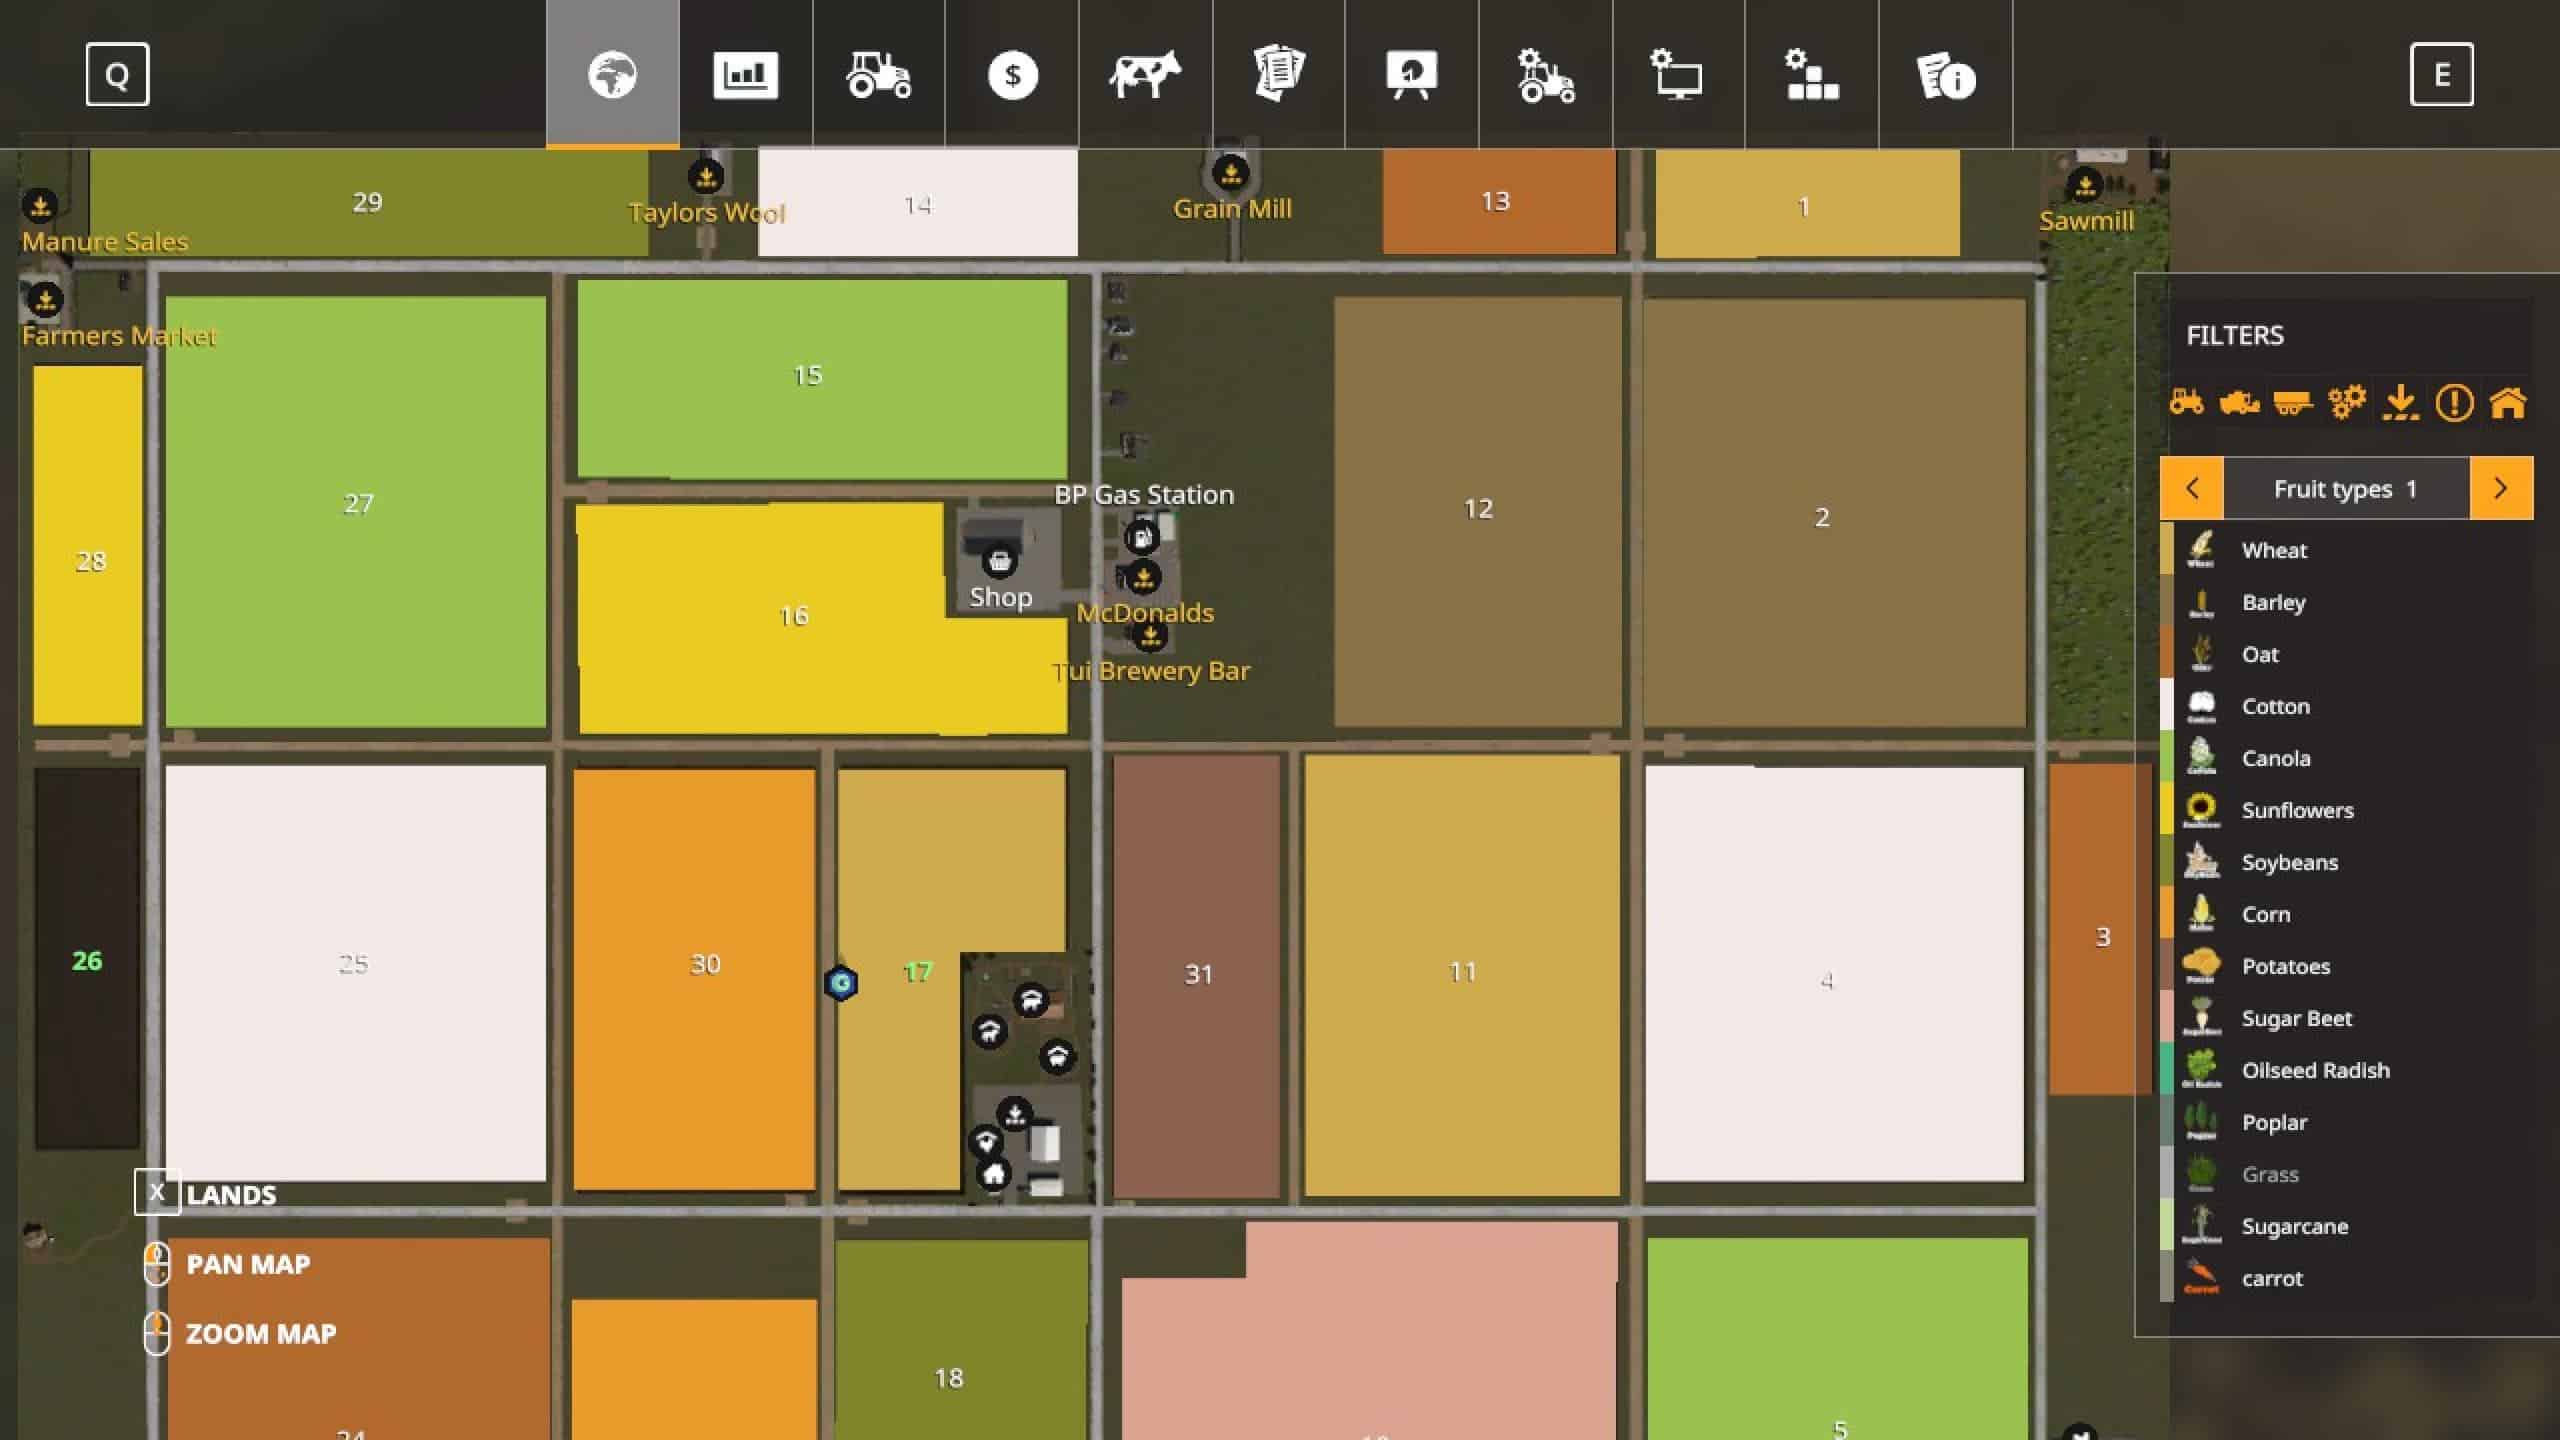Click the Shop basket icon on map
Image resolution: width=2560 pixels, height=1440 pixels.
tap(999, 562)
